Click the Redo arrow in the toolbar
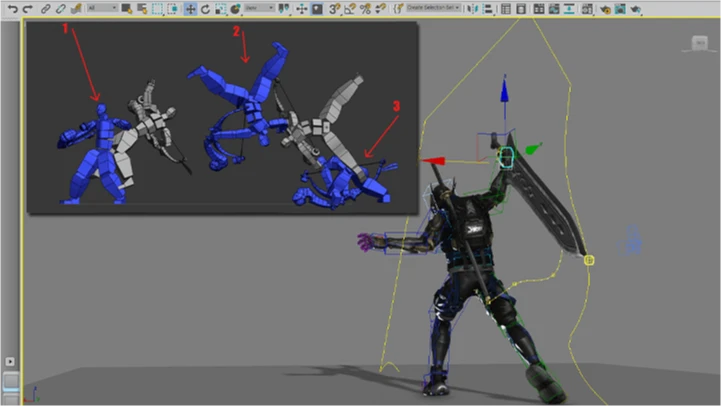Screen dimensions: 721x406 click(x=28, y=9)
